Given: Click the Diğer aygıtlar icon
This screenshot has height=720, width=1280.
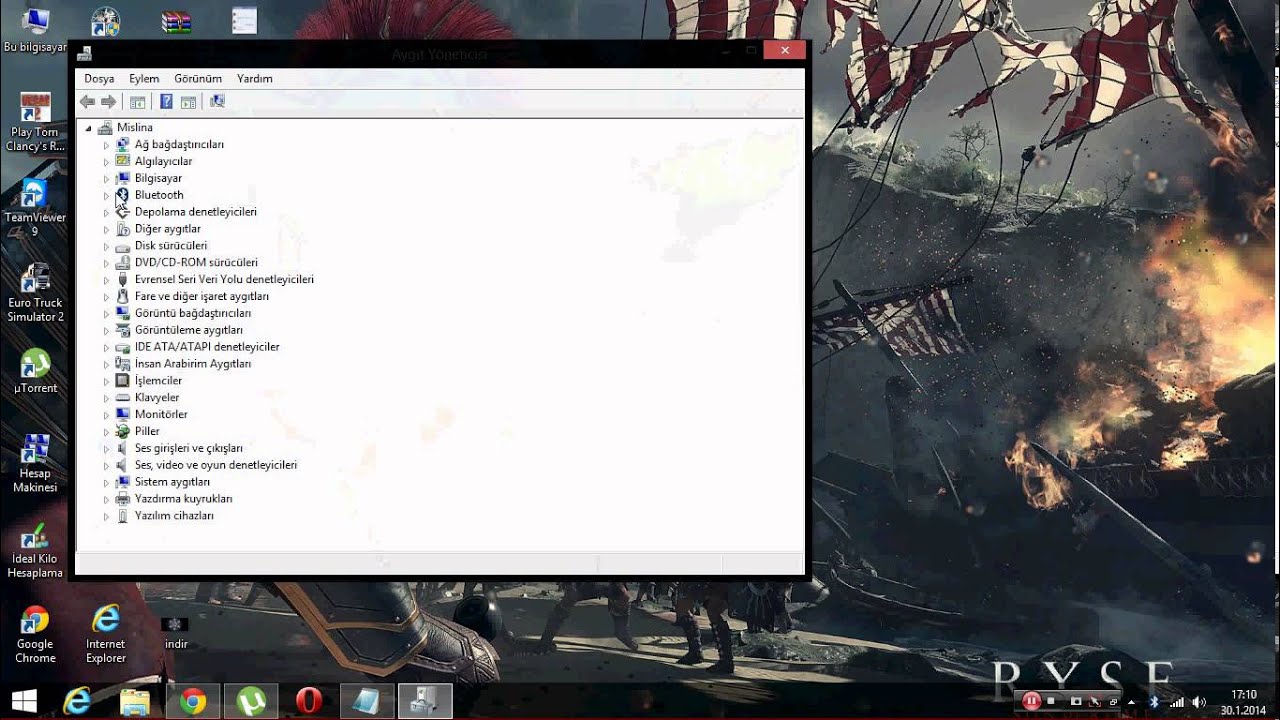Looking at the screenshot, I should pyautogui.click(x=122, y=229).
